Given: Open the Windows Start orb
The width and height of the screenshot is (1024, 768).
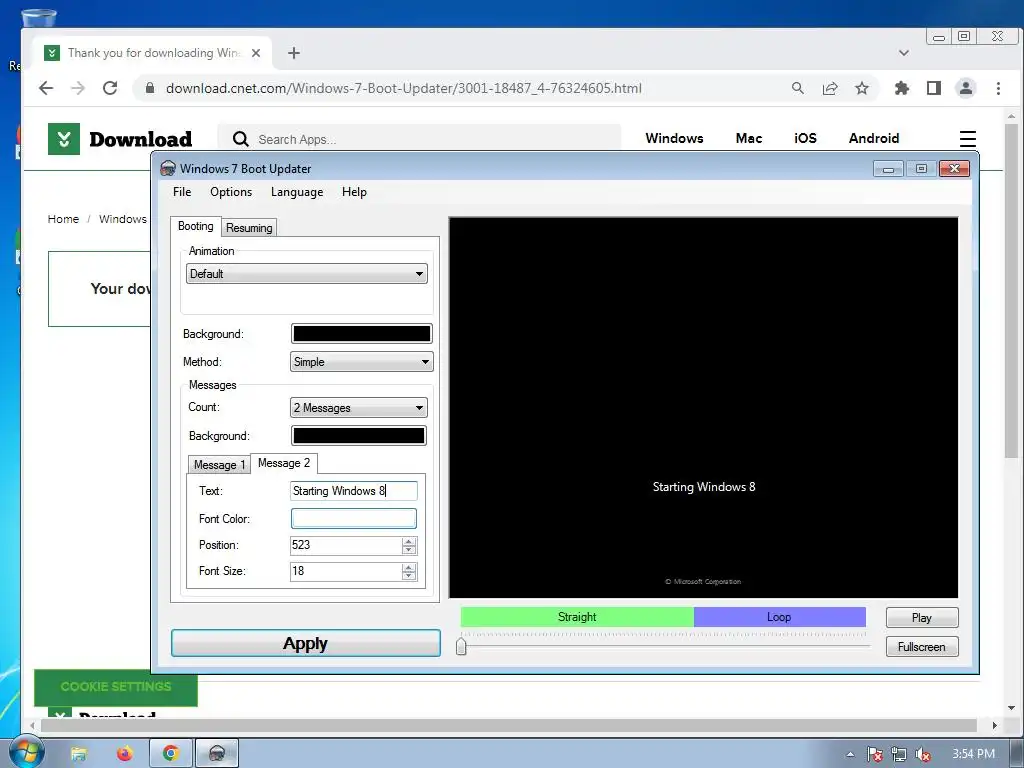Looking at the screenshot, I should click(x=27, y=753).
